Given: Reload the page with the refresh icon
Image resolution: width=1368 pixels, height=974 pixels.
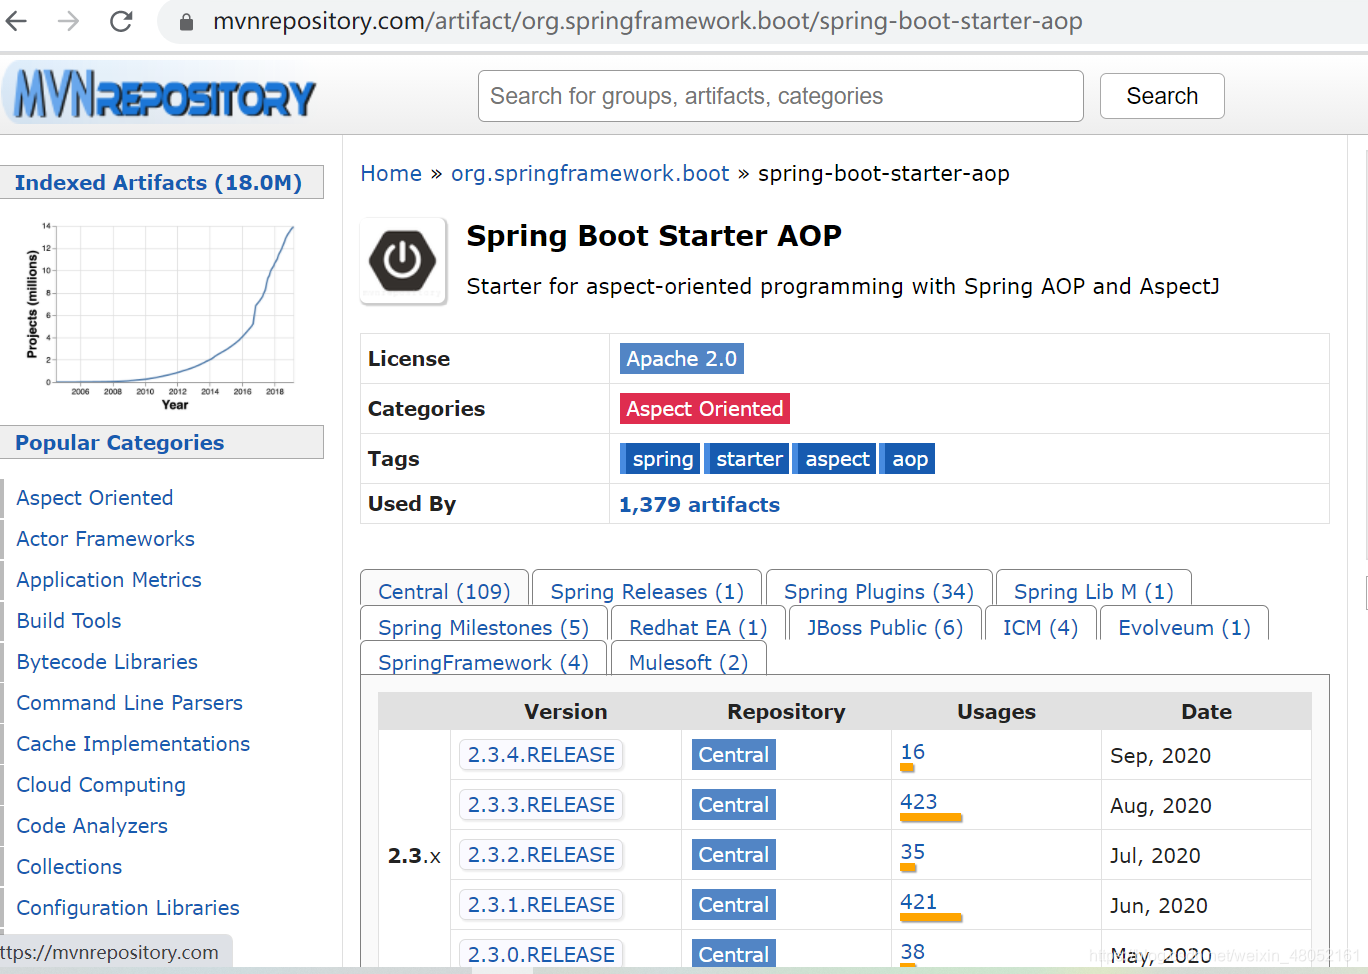Looking at the screenshot, I should tap(121, 21).
